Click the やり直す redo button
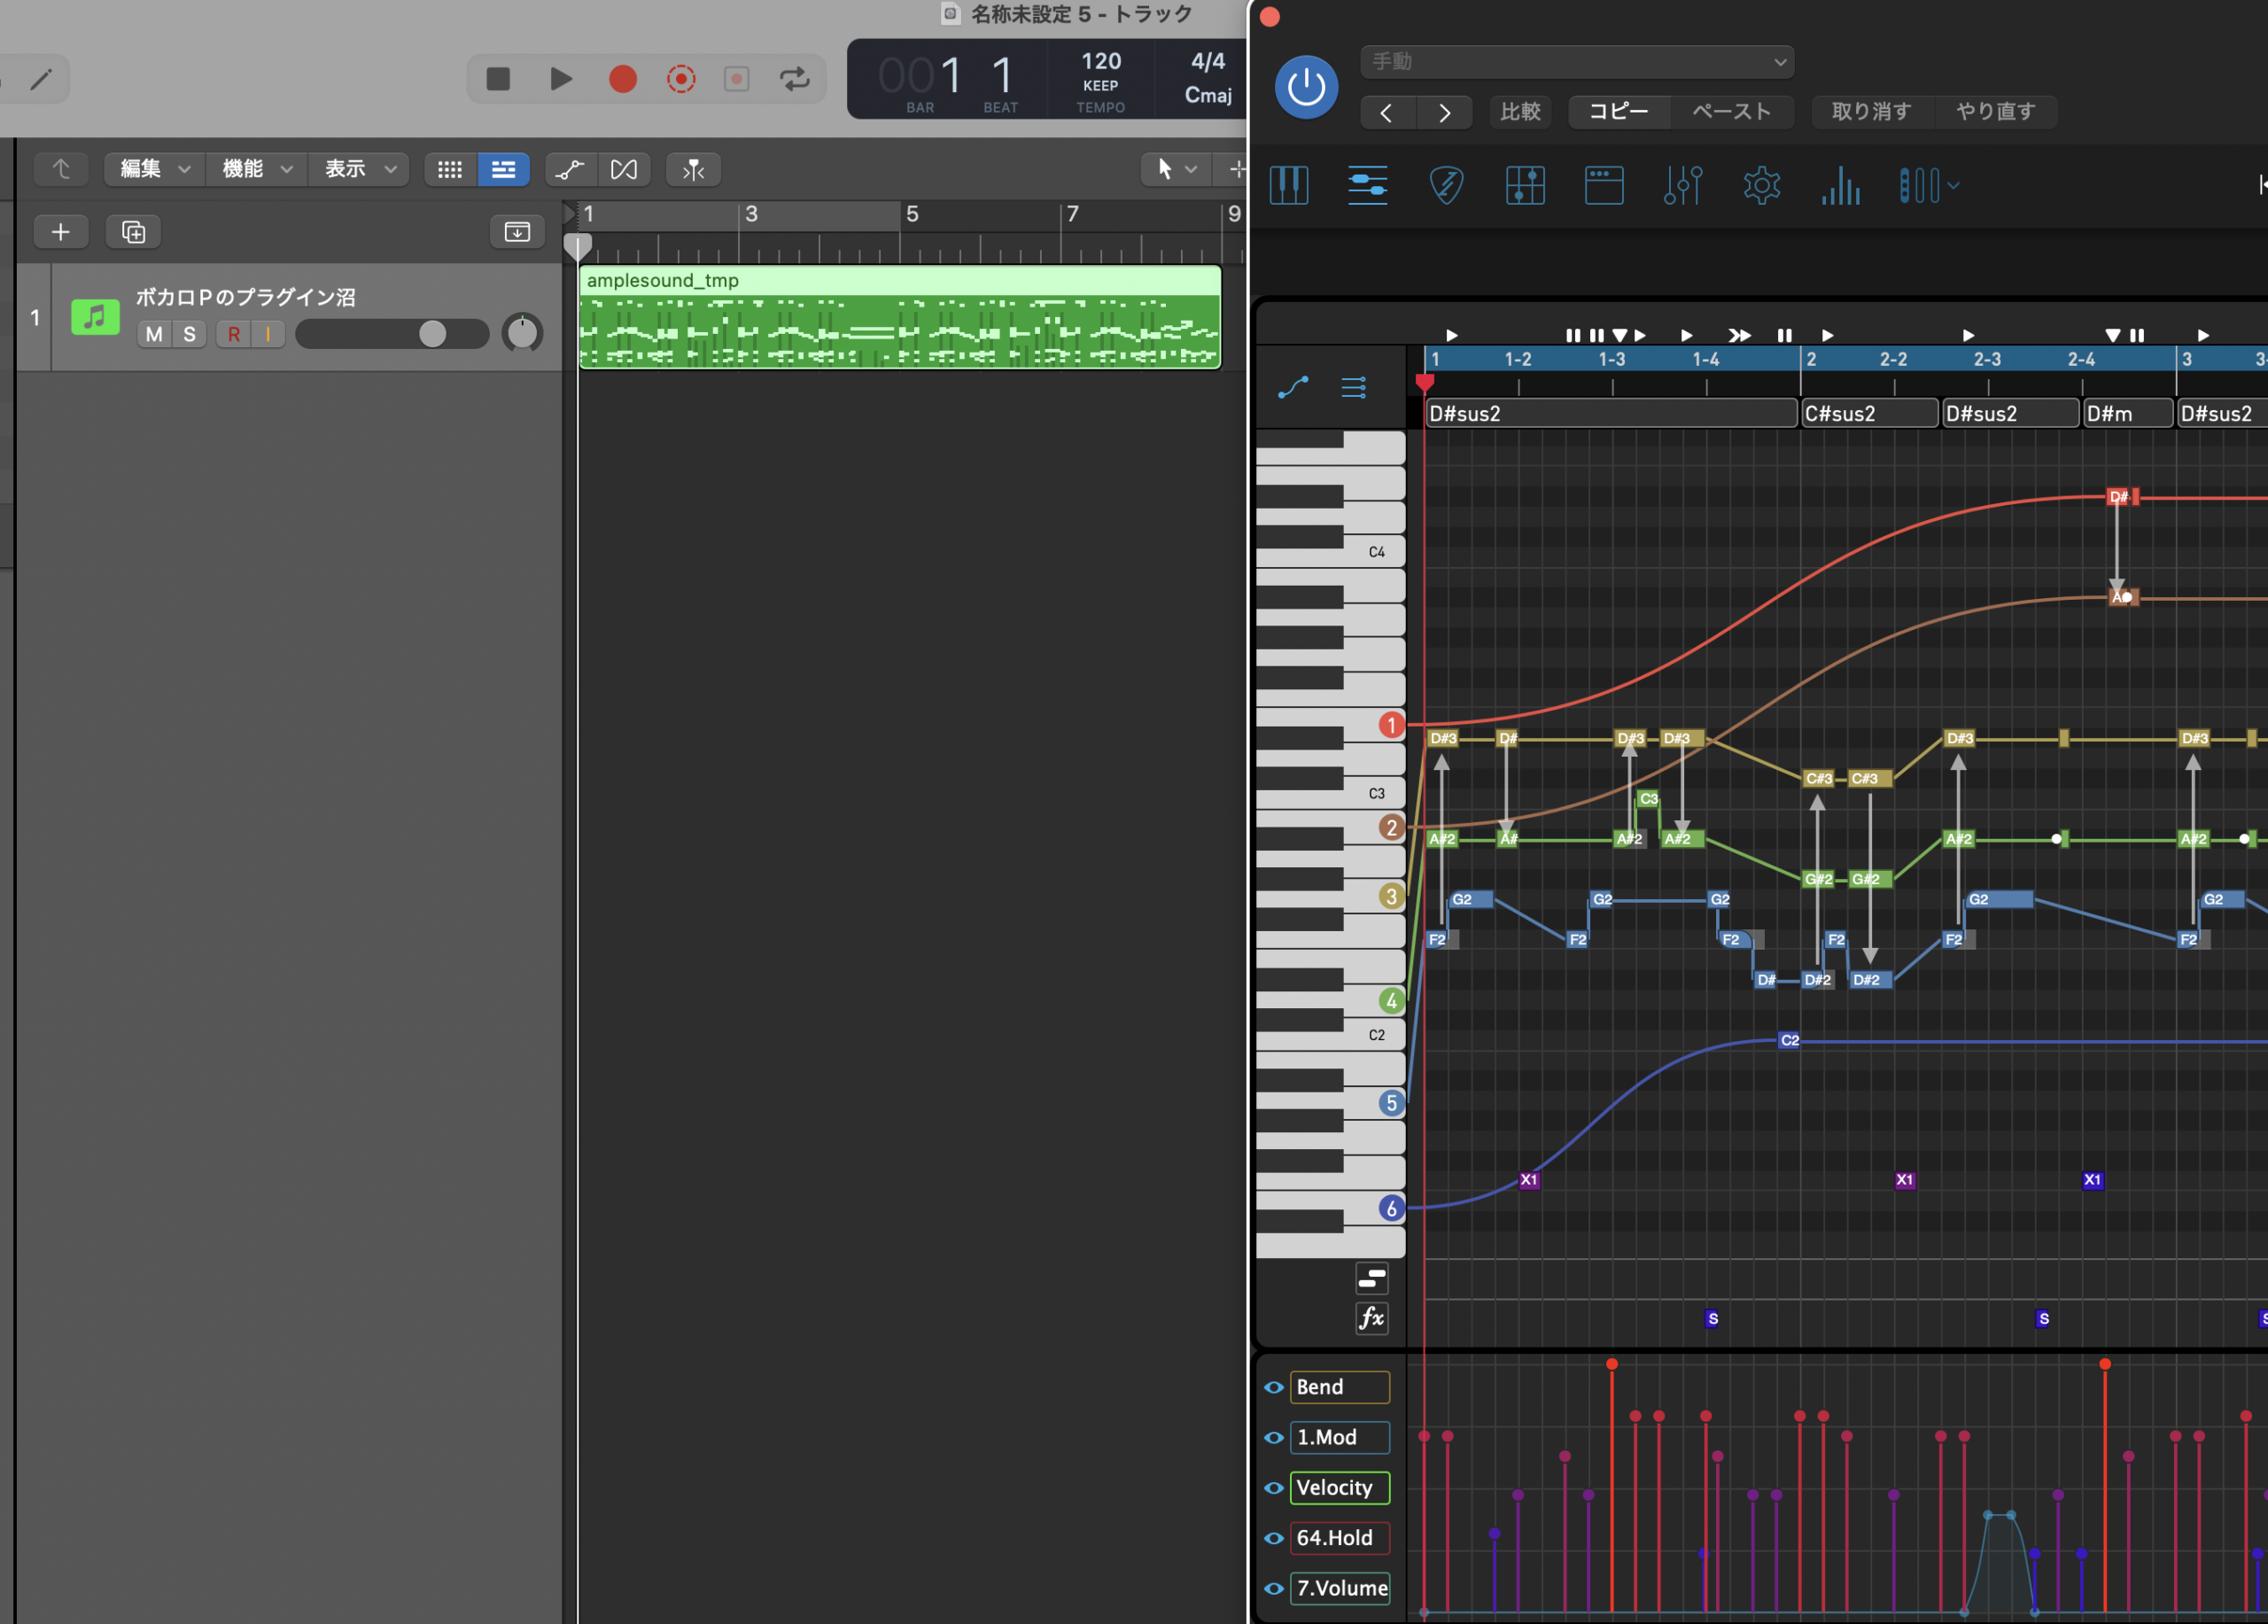The image size is (2268, 1624). tap(1995, 111)
